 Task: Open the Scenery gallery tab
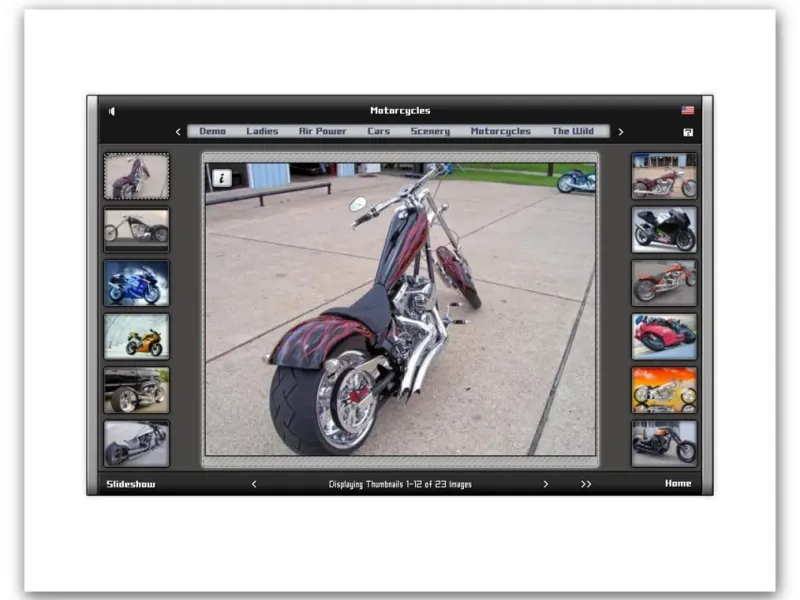[x=430, y=131]
